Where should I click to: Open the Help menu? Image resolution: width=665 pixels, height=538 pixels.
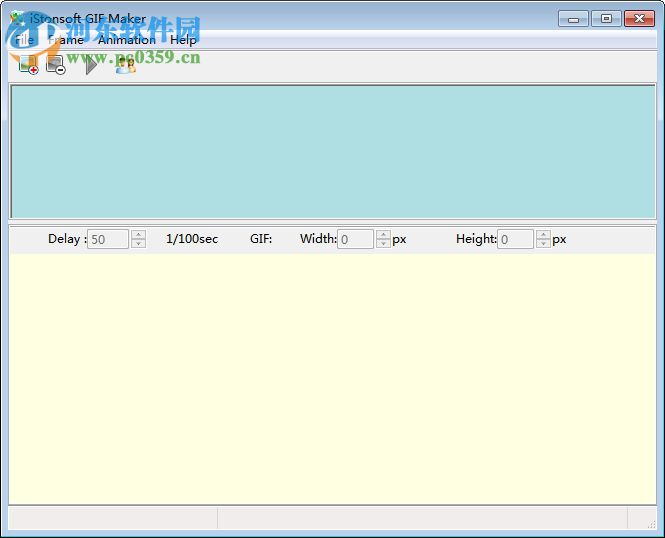point(183,40)
